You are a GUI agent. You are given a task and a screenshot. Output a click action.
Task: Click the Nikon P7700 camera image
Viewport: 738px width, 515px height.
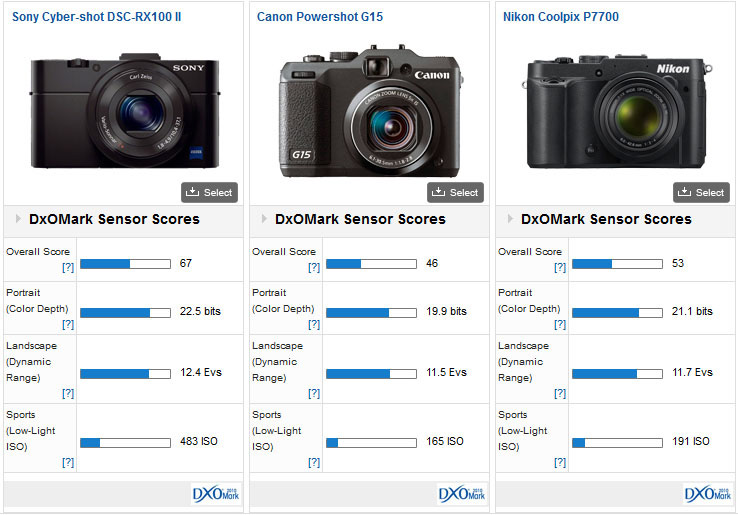pyautogui.click(x=616, y=112)
